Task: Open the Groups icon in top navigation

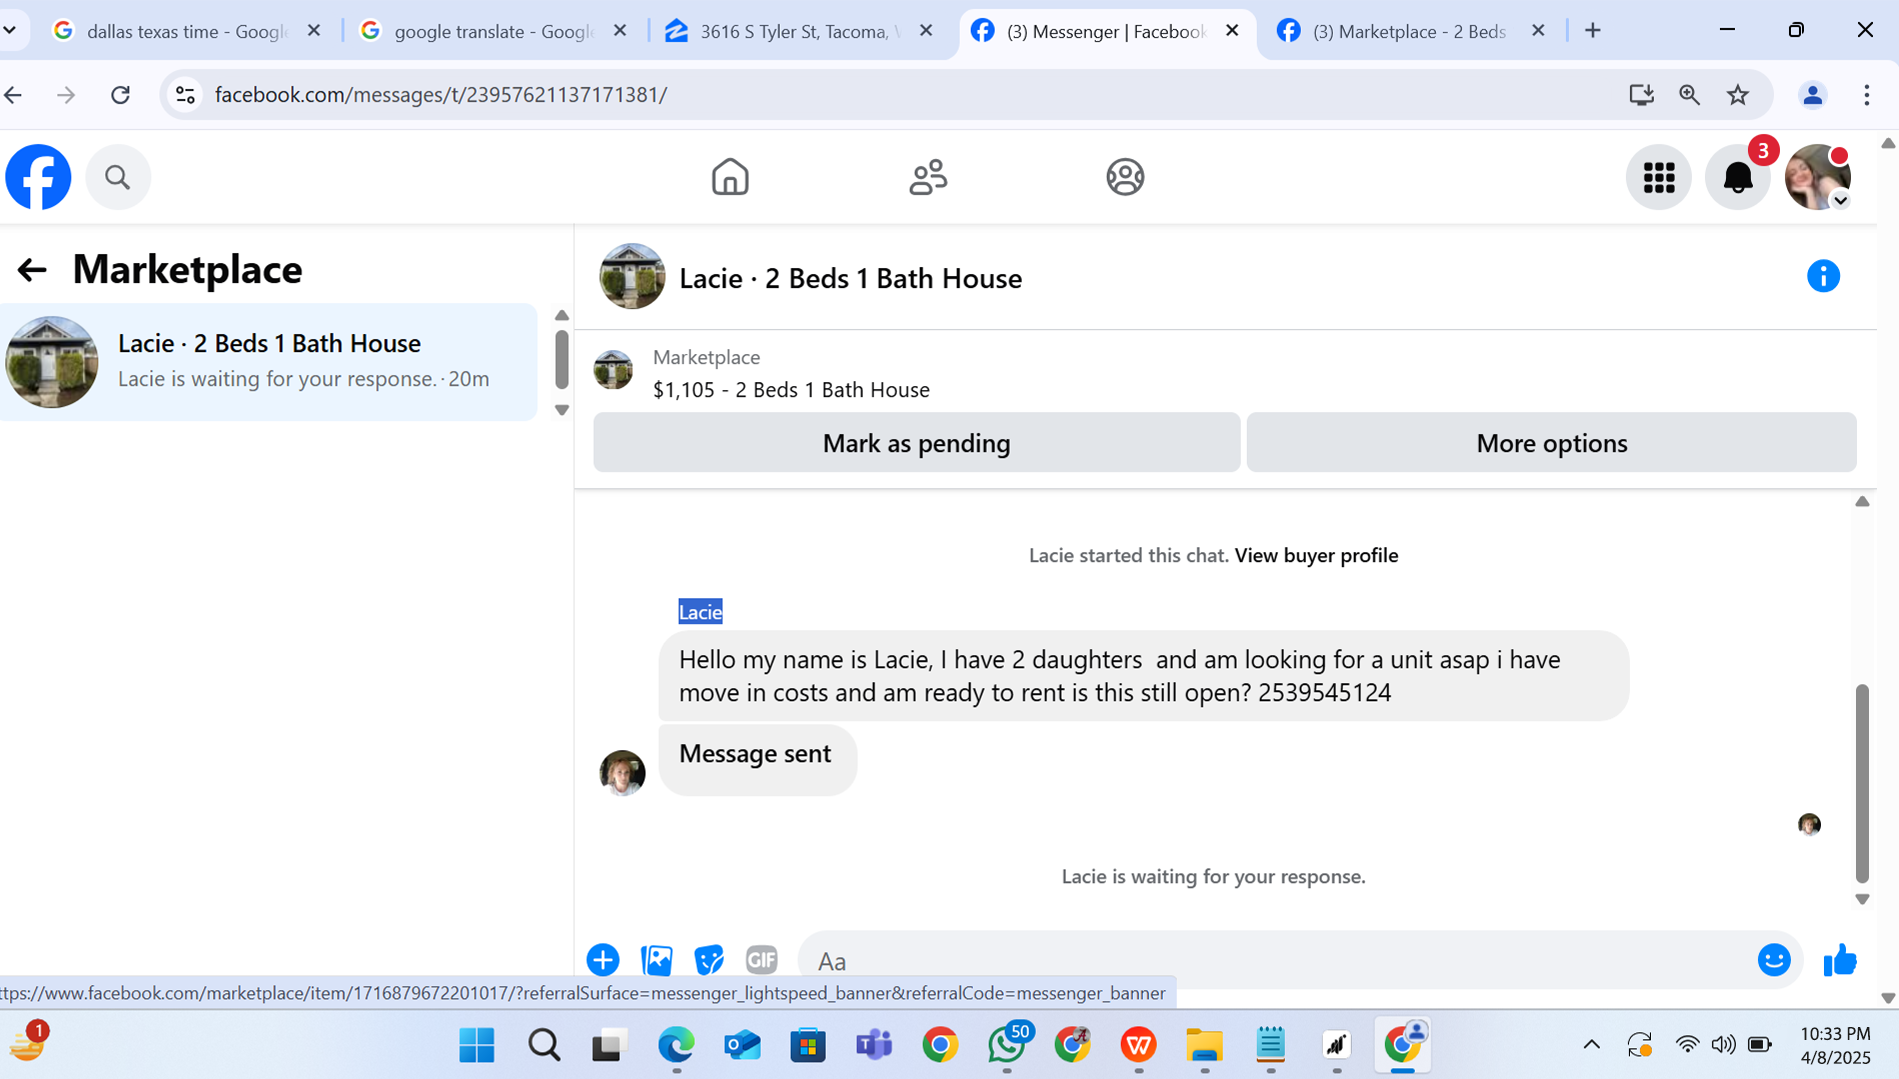Action: pos(1125,177)
